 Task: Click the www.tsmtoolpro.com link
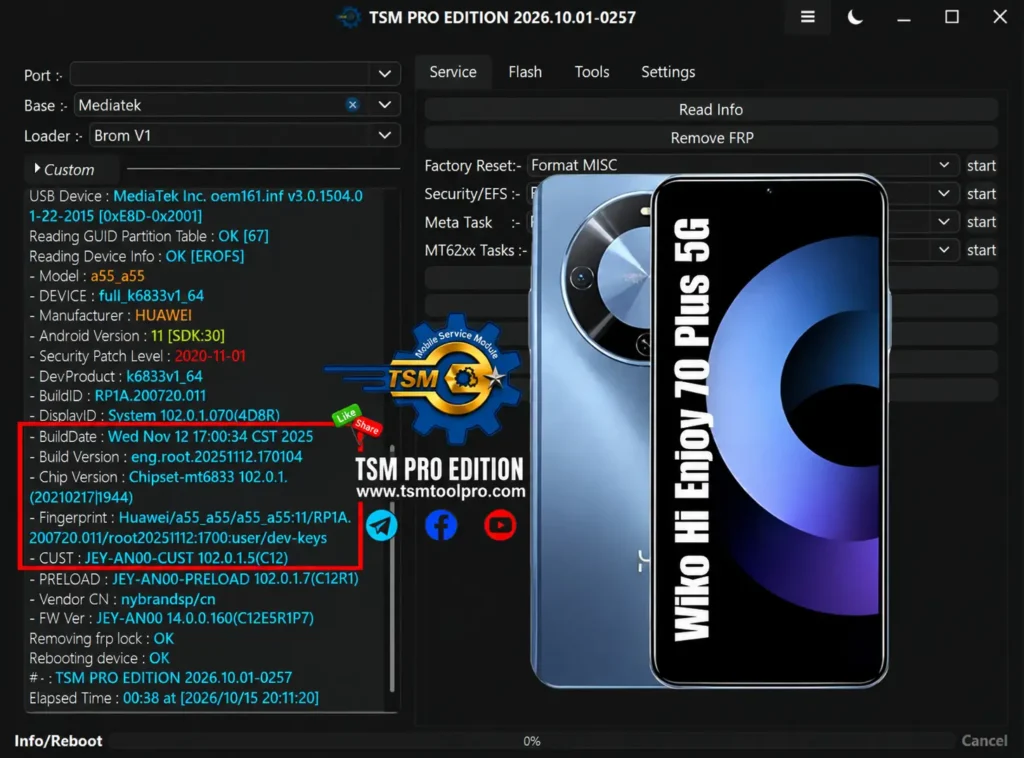tap(440, 491)
